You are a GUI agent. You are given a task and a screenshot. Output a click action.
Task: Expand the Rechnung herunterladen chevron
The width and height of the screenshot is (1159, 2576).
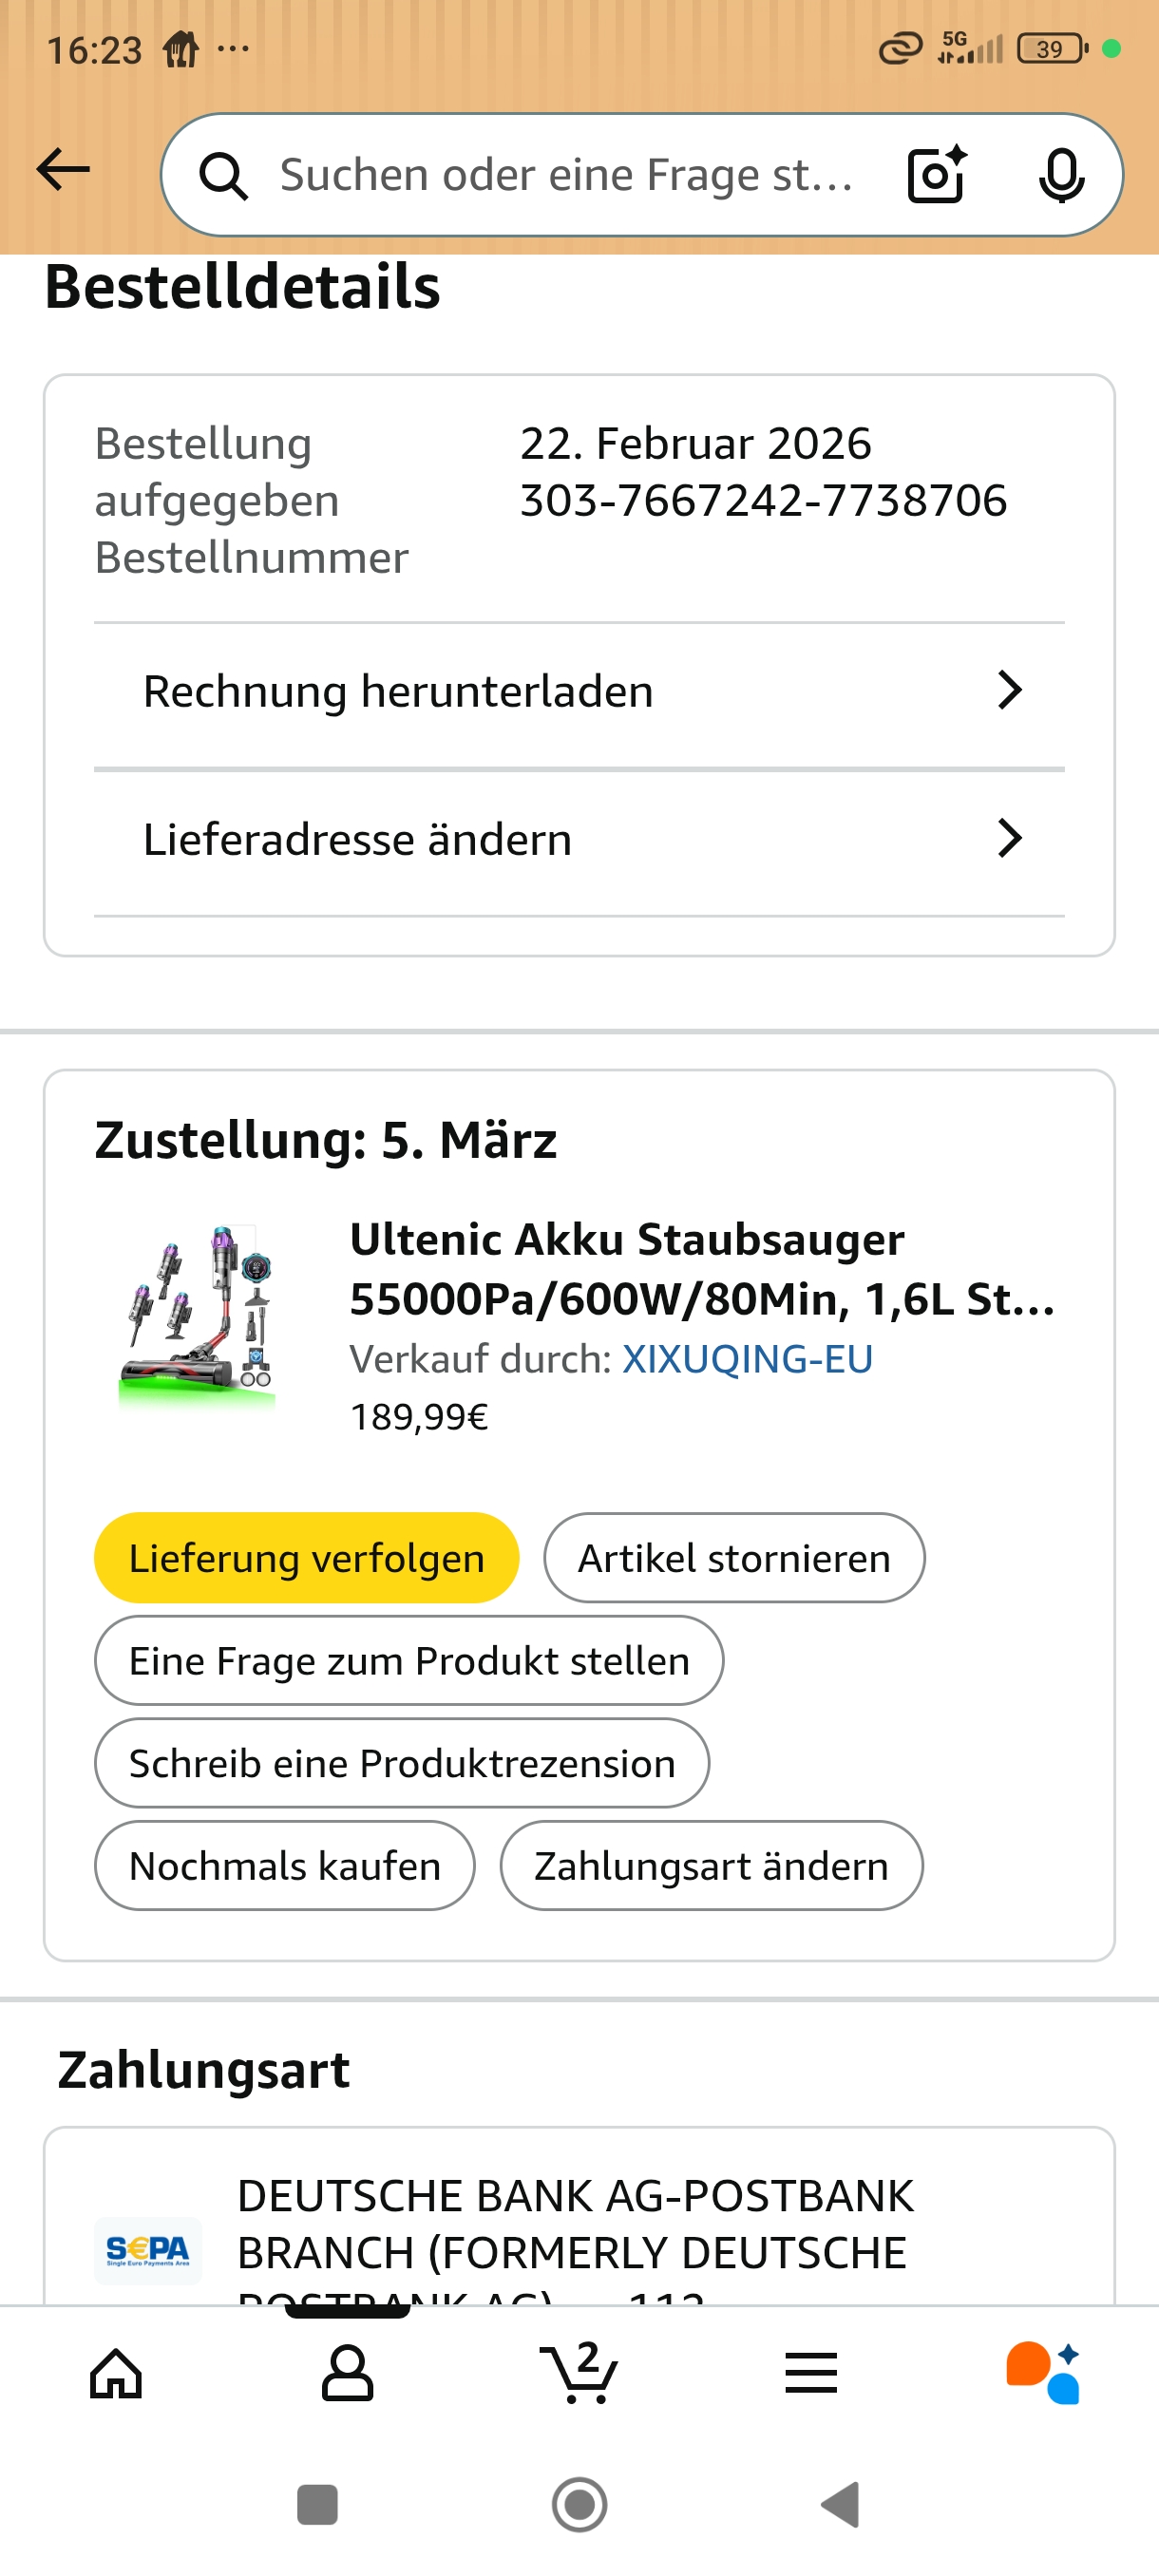tap(1009, 691)
